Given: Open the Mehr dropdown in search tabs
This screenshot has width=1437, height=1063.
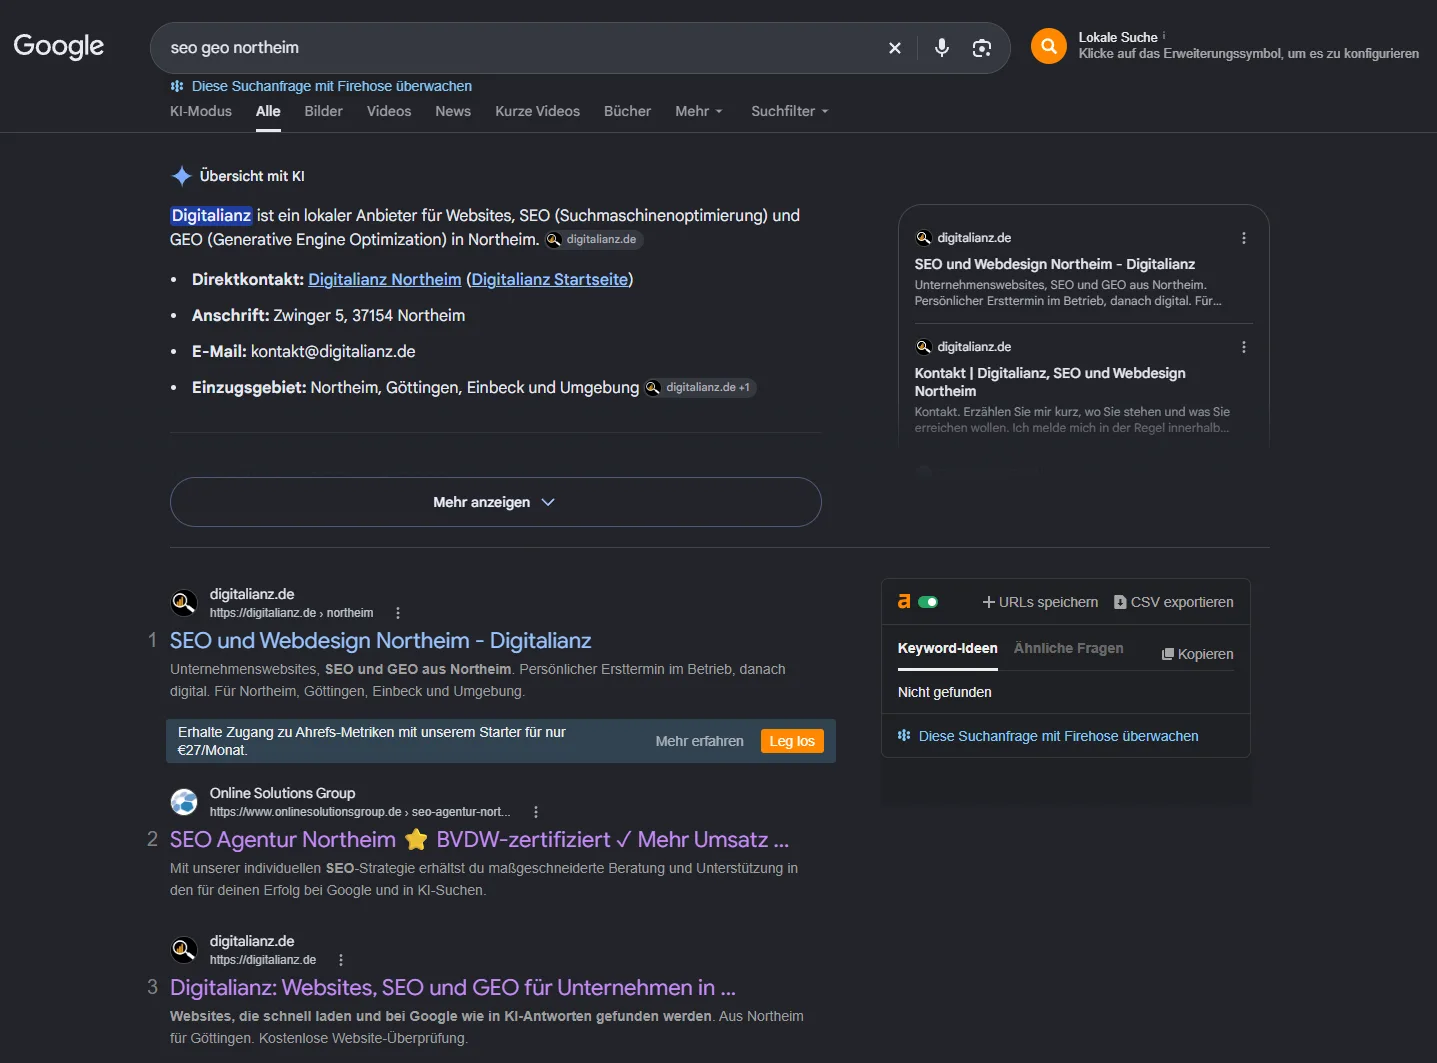Looking at the screenshot, I should (x=699, y=111).
